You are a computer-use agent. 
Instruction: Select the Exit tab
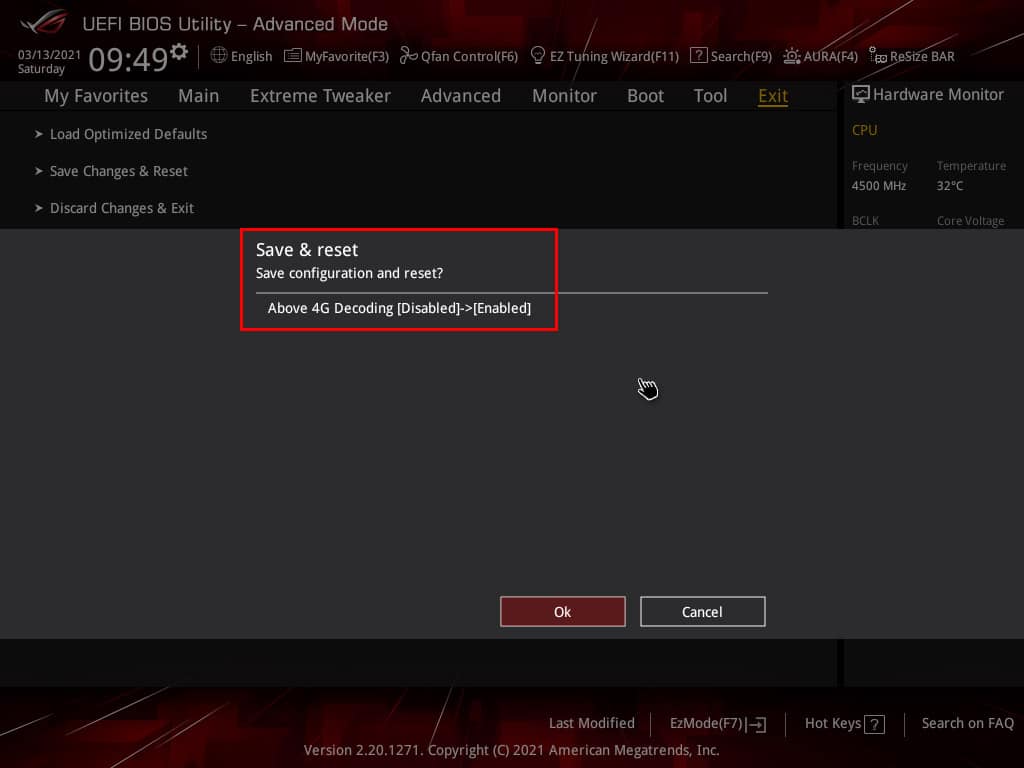[x=773, y=96]
